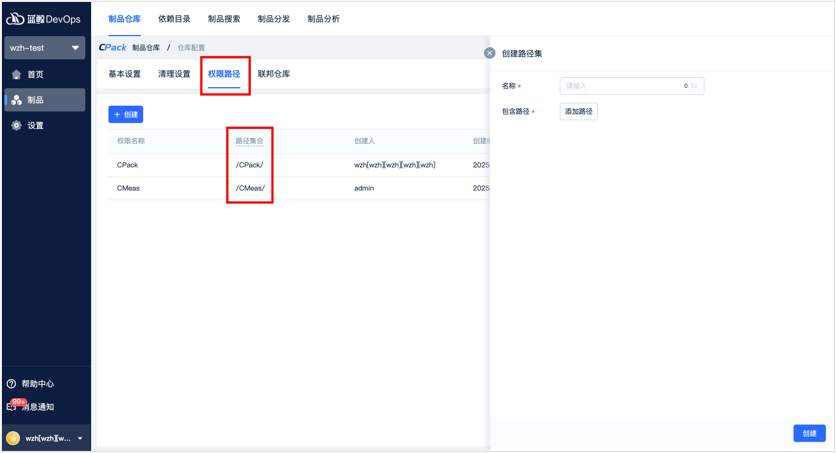Open the 设置 gear icon in sidebar

pos(16,126)
